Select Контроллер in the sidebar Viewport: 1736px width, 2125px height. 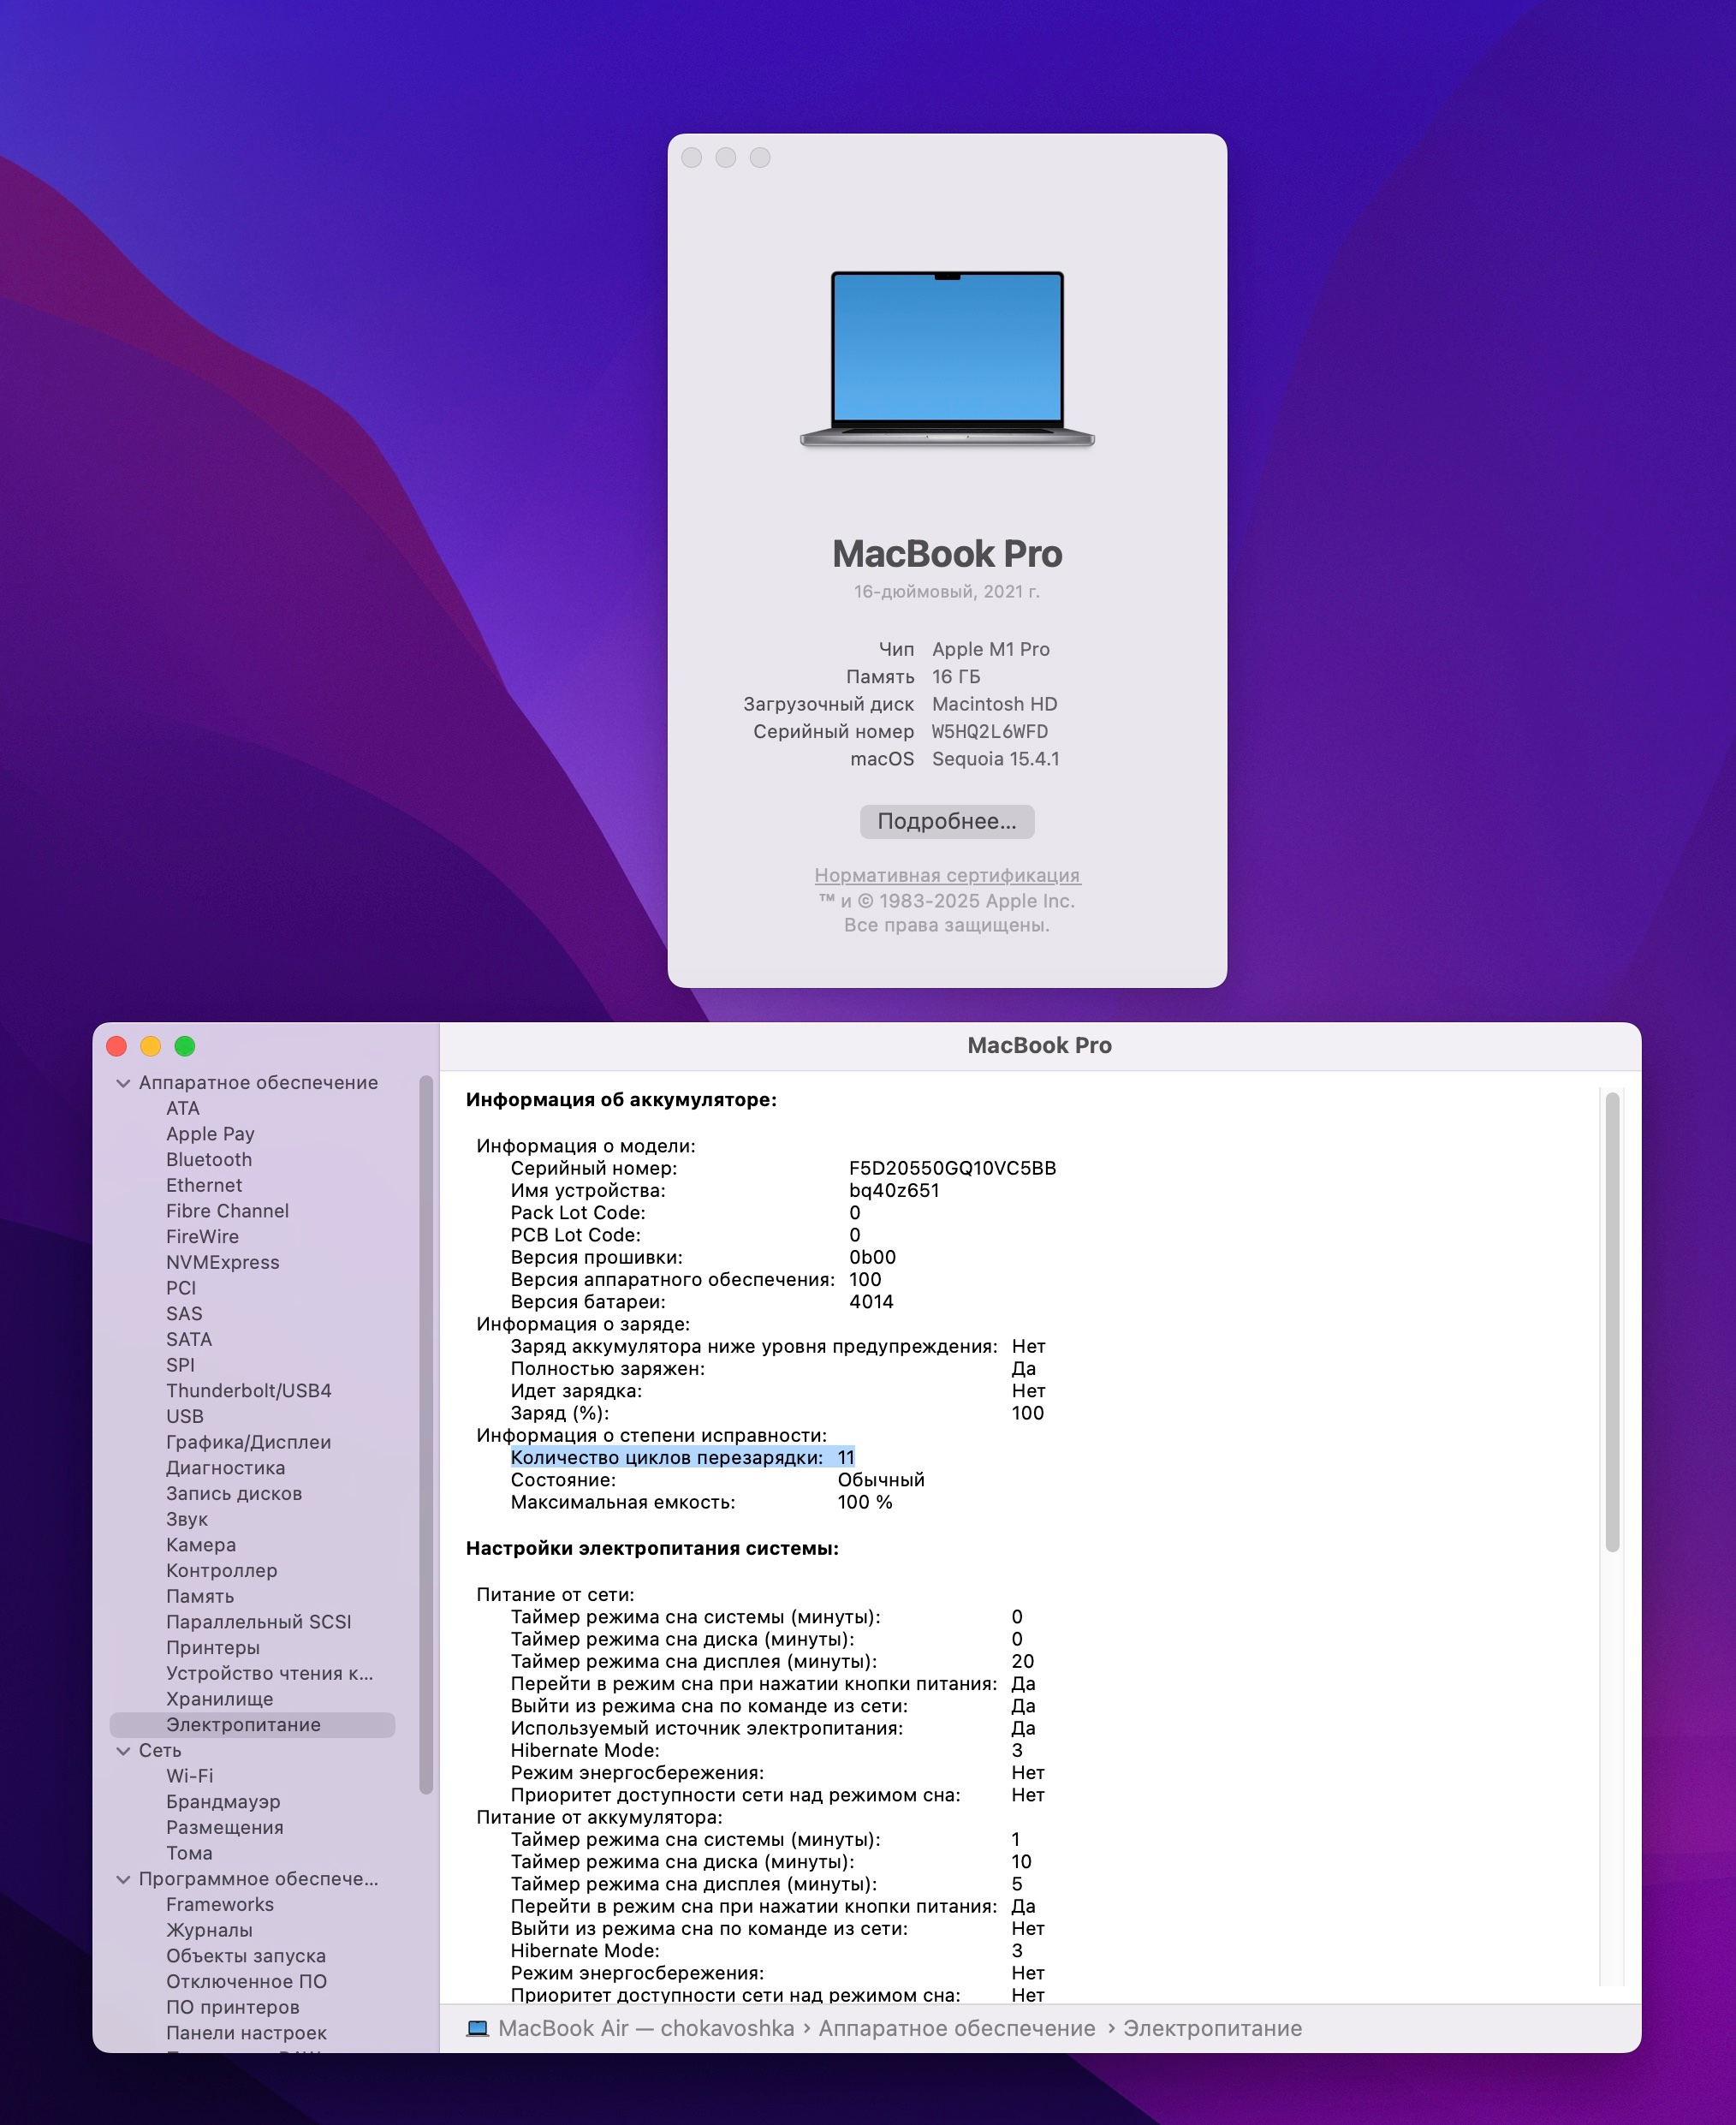[222, 1570]
